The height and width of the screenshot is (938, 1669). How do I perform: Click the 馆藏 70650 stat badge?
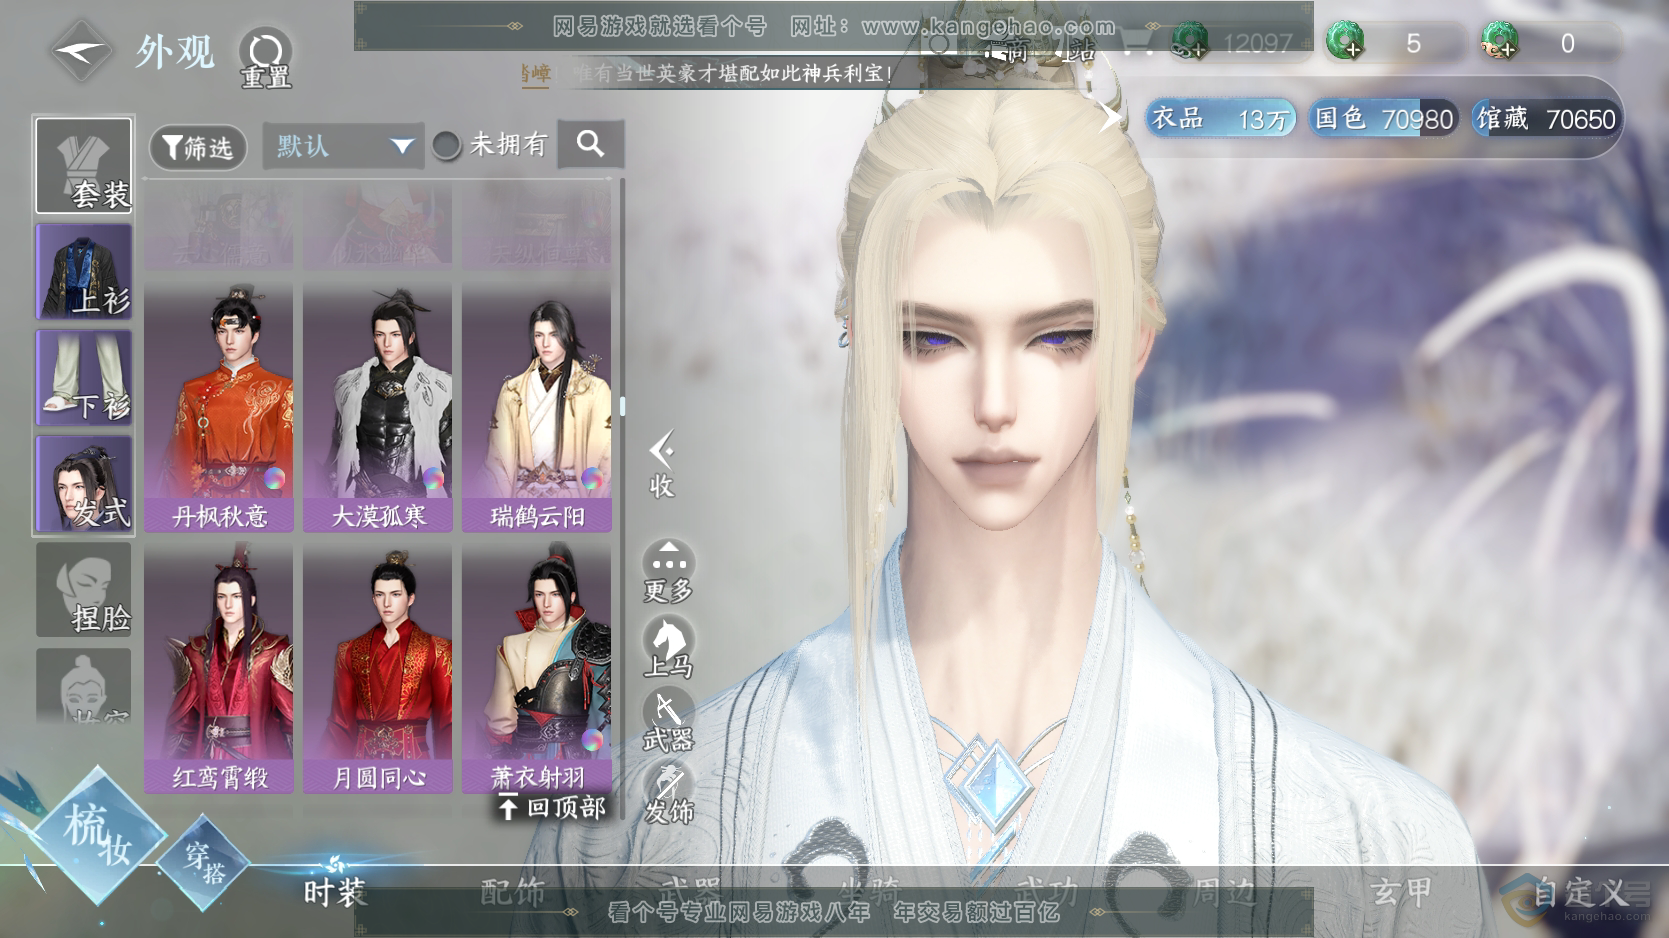click(x=1545, y=119)
